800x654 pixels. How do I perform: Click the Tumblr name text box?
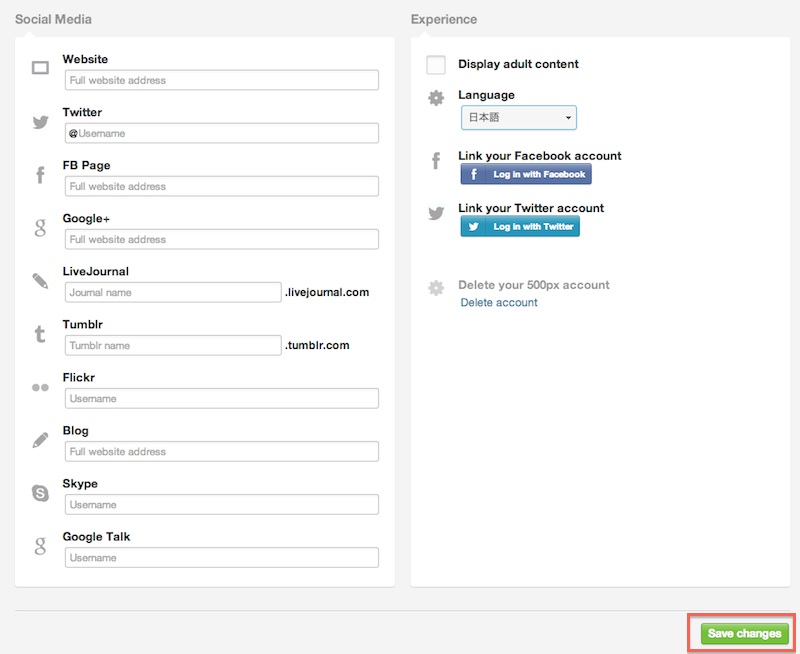tap(173, 345)
